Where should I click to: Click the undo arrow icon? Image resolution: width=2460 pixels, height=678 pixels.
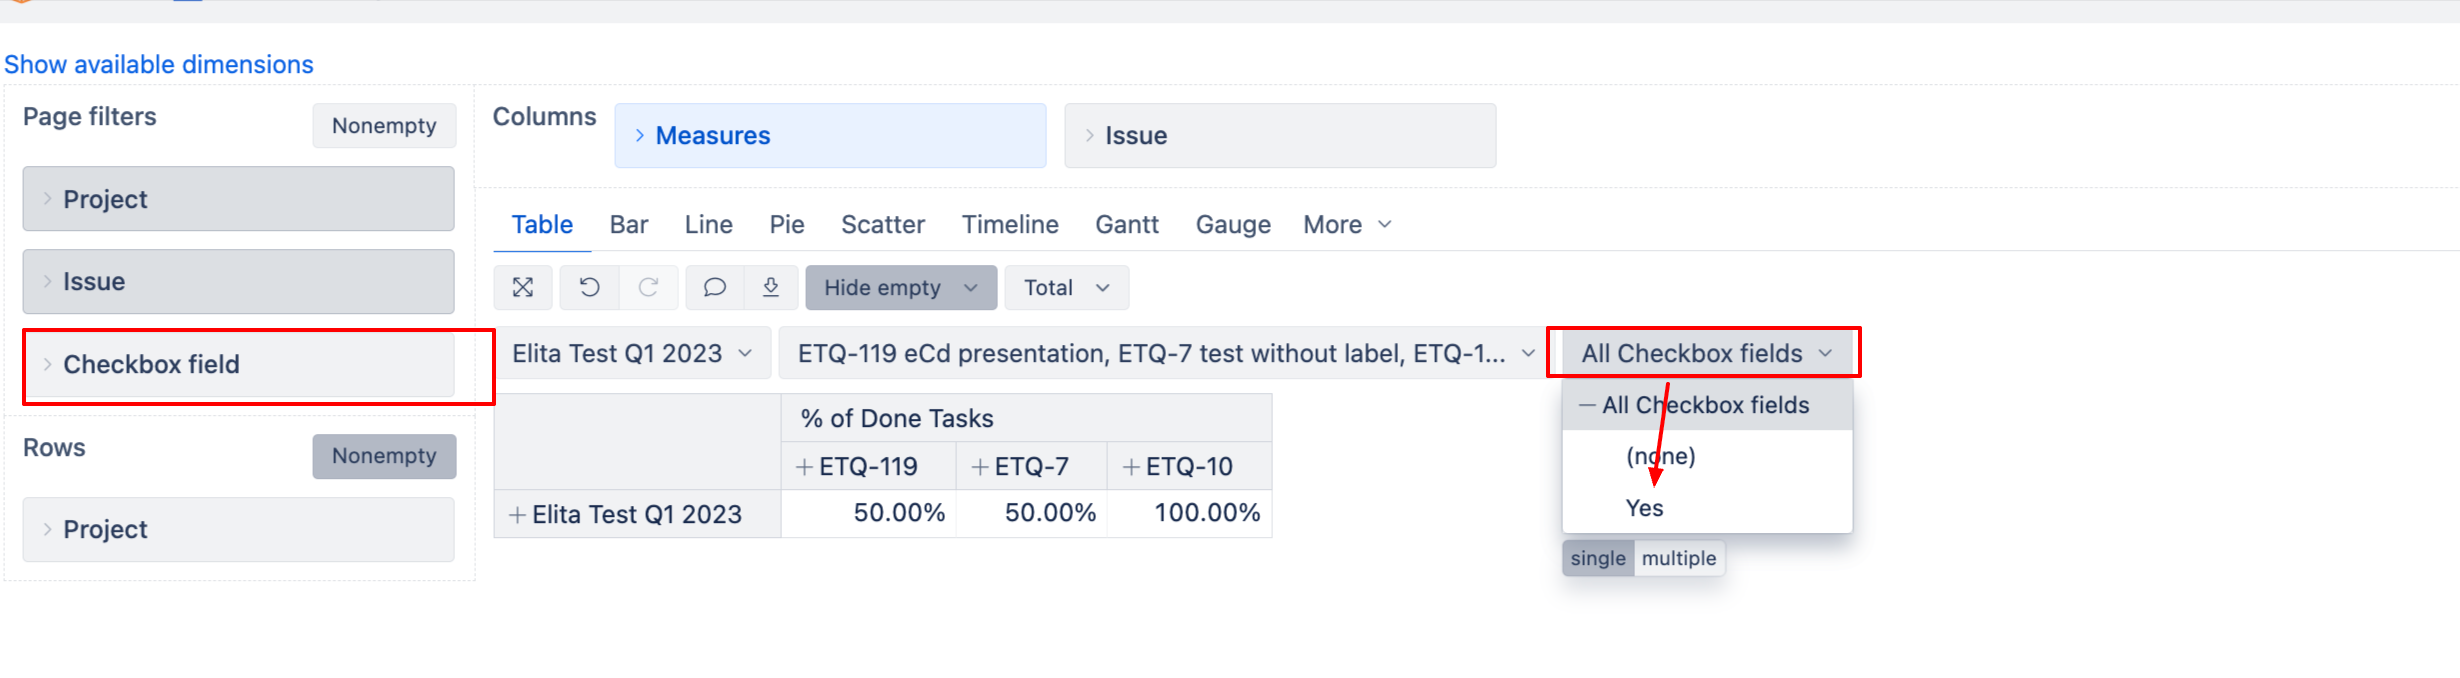tap(590, 288)
